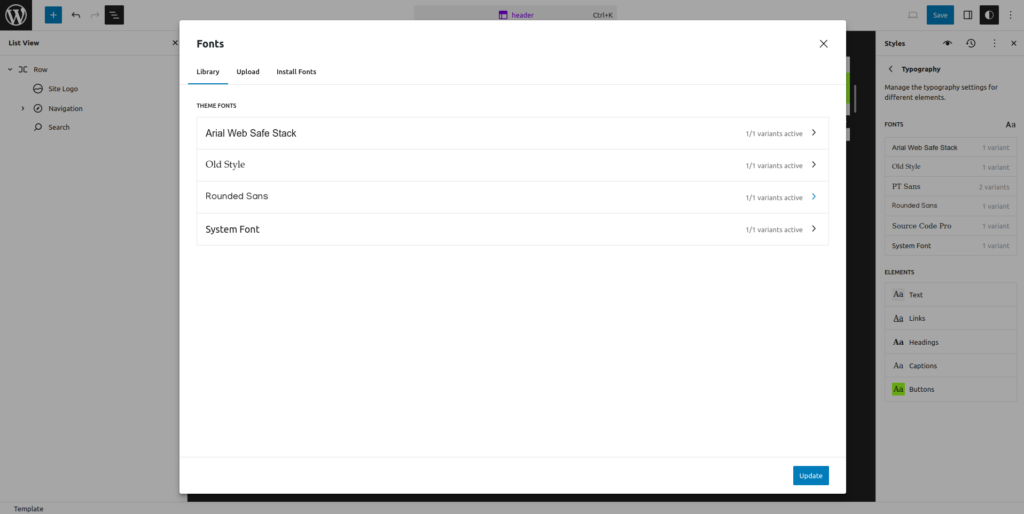
Task: Click the Update button
Action: (x=810, y=475)
